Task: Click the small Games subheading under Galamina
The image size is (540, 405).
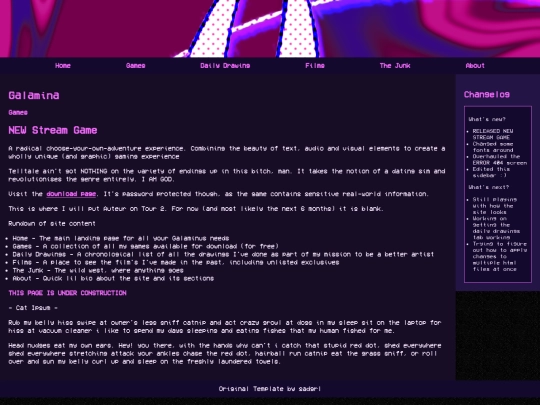Action: coord(18,112)
